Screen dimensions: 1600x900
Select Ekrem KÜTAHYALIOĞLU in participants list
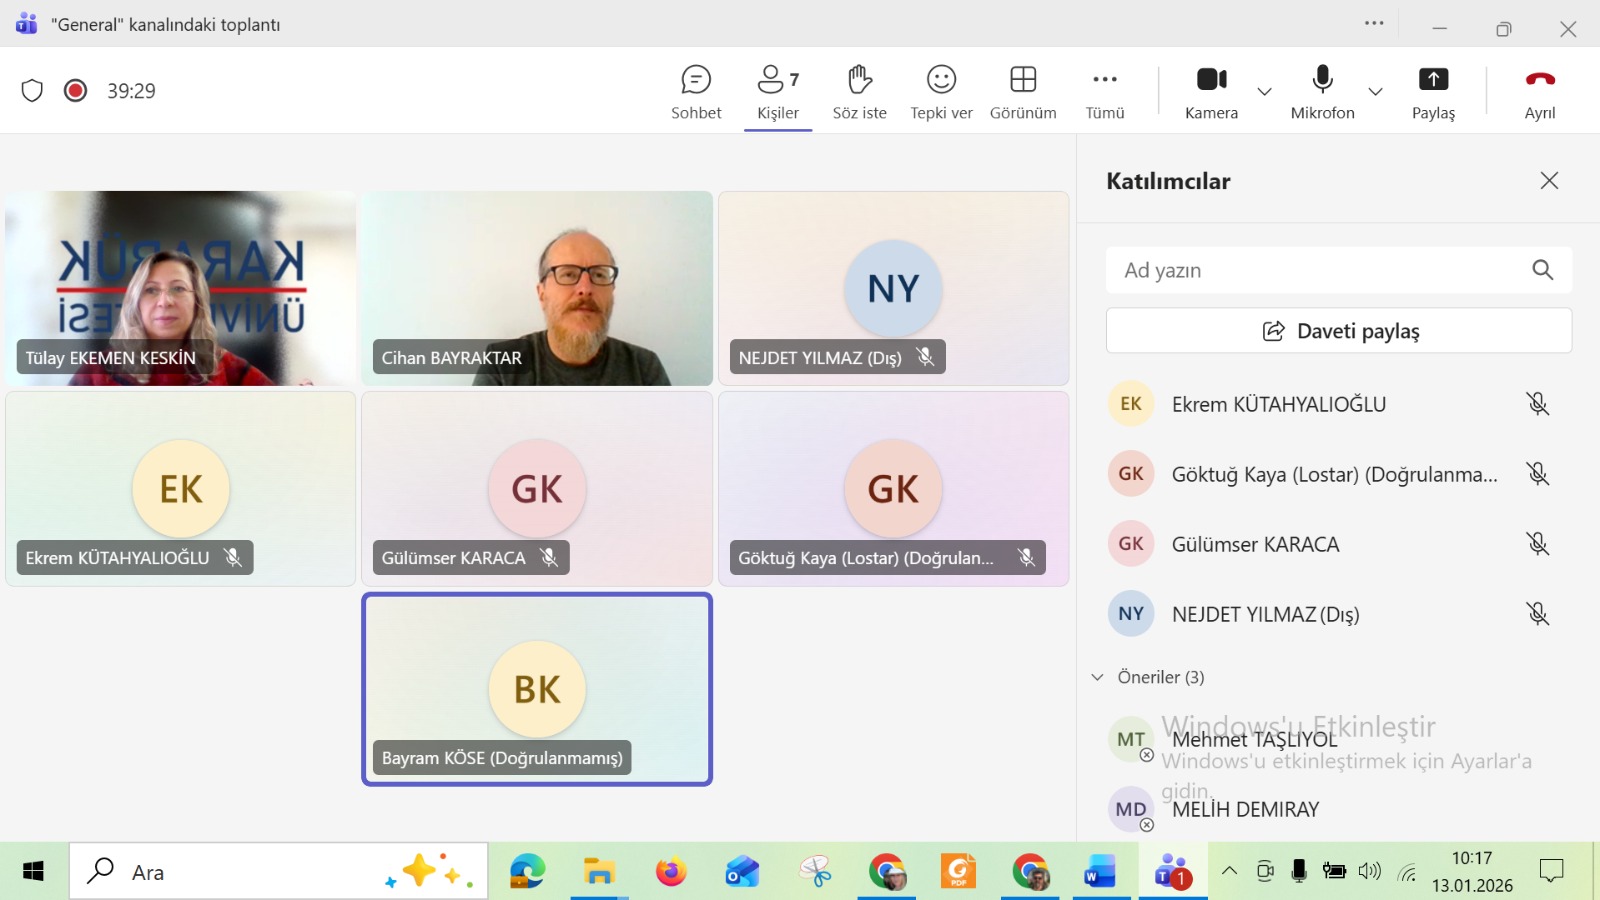pyautogui.click(x=1278, y=404)
